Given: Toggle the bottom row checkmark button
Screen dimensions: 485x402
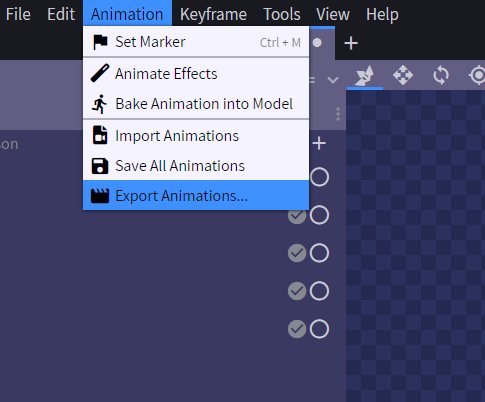Looking at the screenshot, I should 297,329.
